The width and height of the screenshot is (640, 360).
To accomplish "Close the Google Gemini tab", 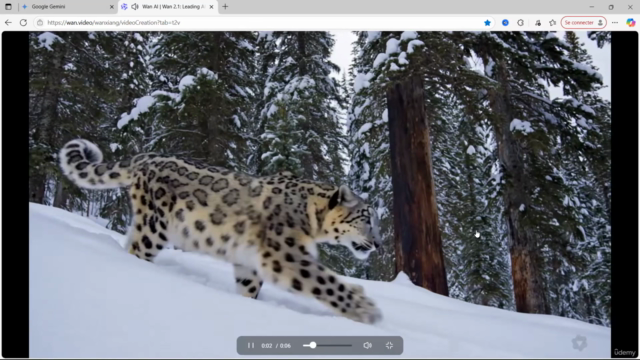I will 112,7.
